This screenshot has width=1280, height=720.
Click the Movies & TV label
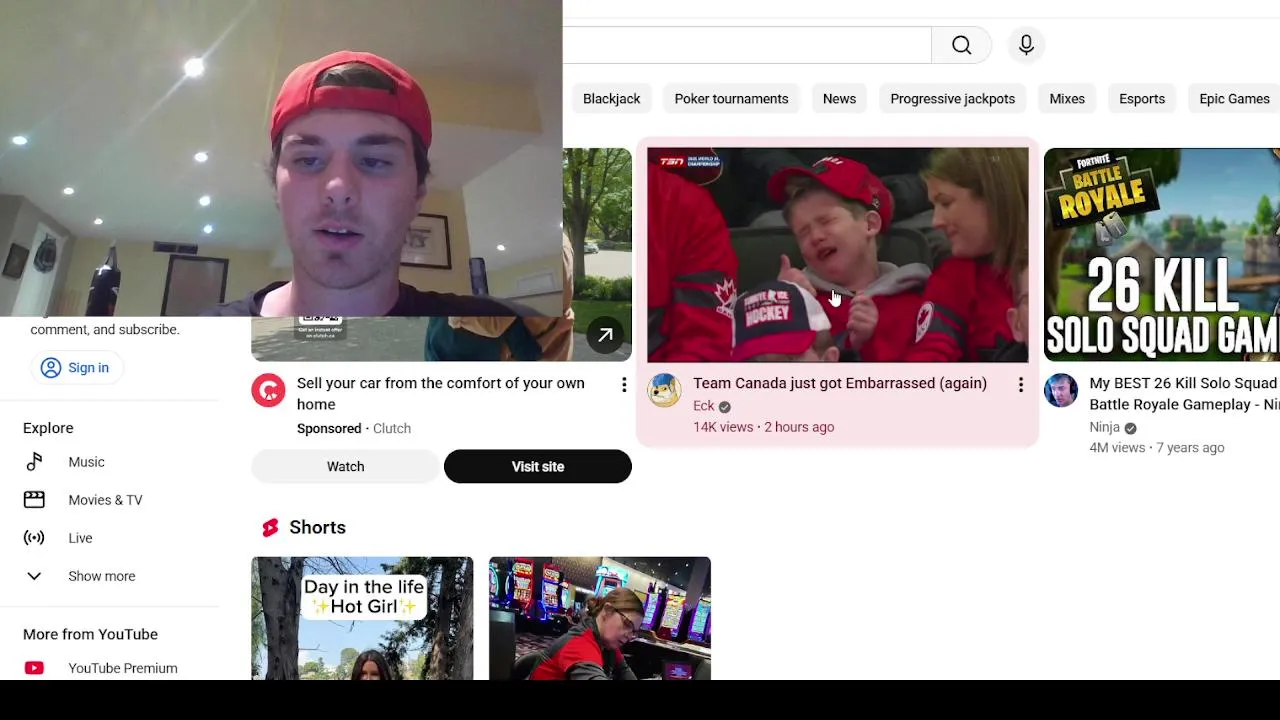[105, 500]
